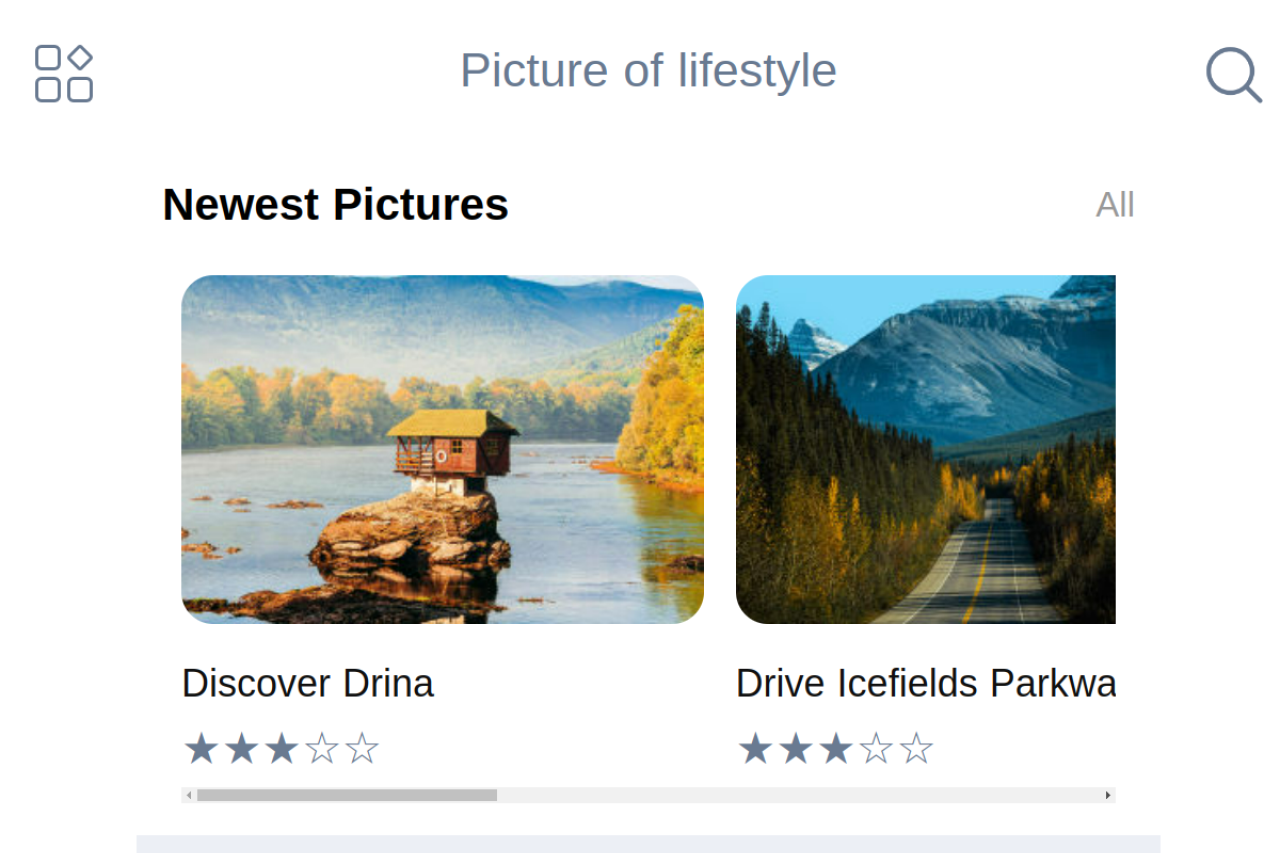Viewport: 1280px width, 853px height.
Task: Click the scrollbar's right arrow
Action: click(1108, 795)
